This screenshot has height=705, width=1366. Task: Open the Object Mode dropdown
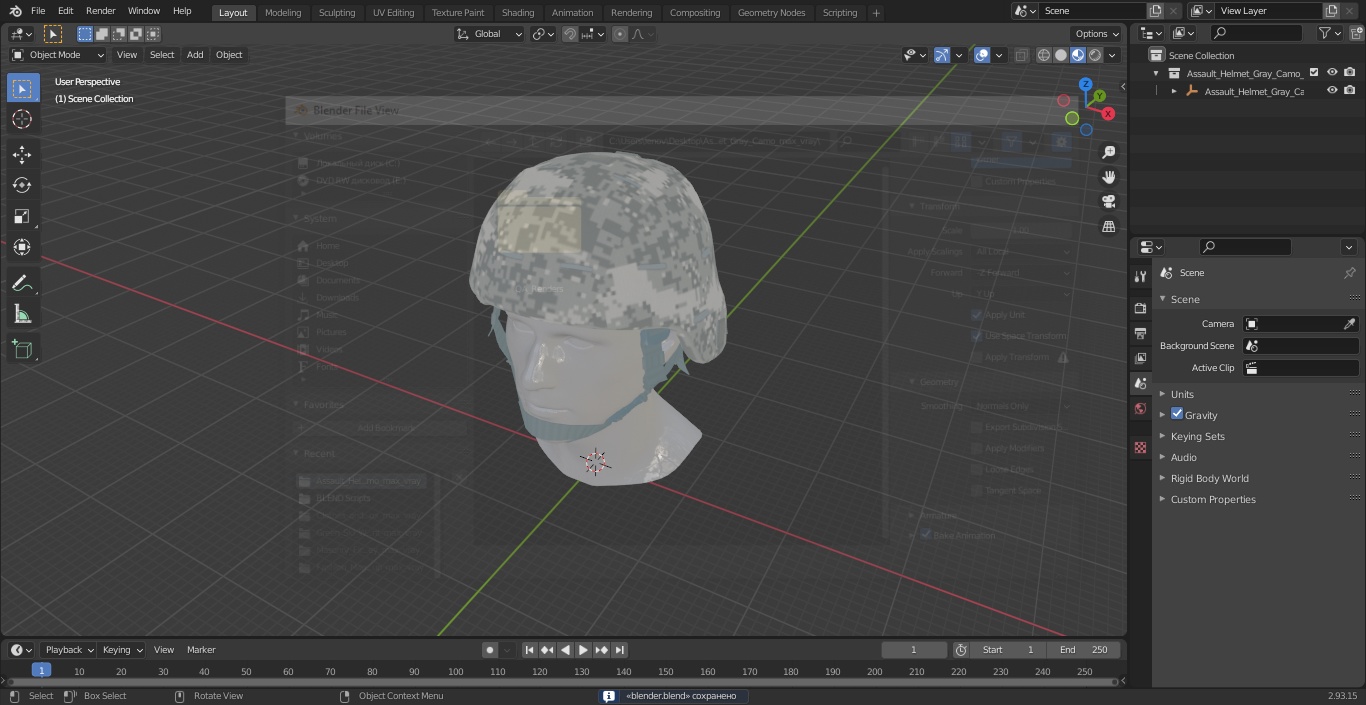(57, 55)
